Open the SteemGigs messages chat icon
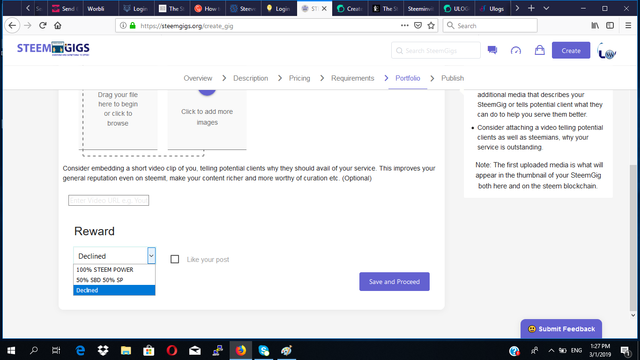Screen dimensions: 640x360 pyautogui.click(x=492, y=50)
